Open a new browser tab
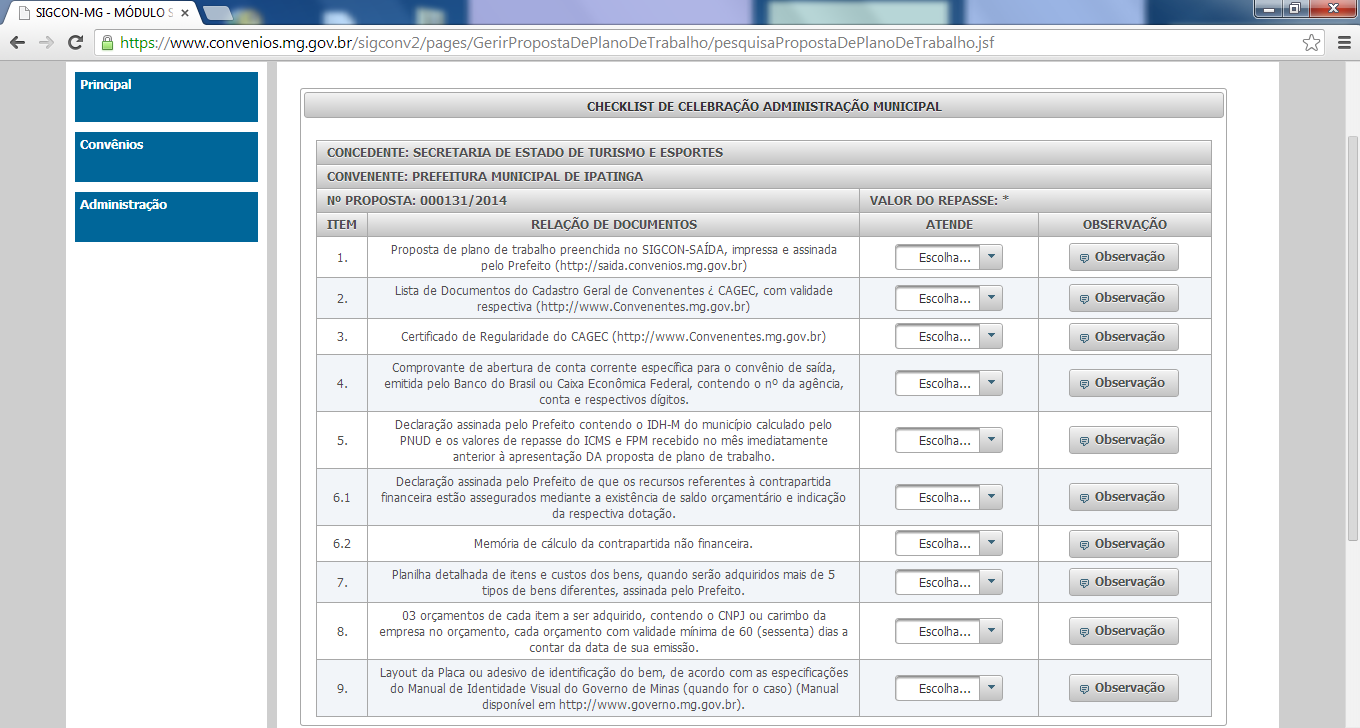The height and width of the screenshot is (728, 1360). click(217, 13)
